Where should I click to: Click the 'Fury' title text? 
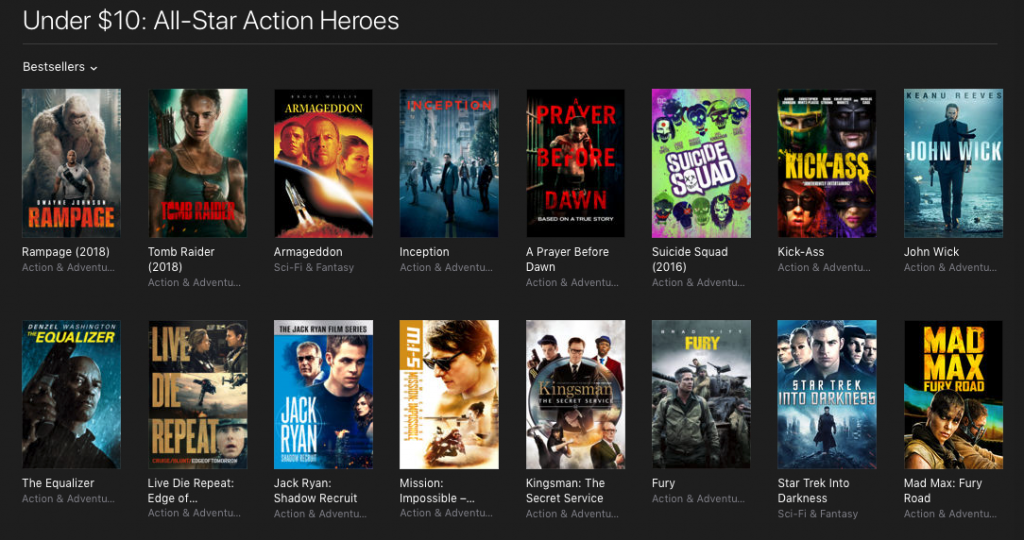coord(663,483)
